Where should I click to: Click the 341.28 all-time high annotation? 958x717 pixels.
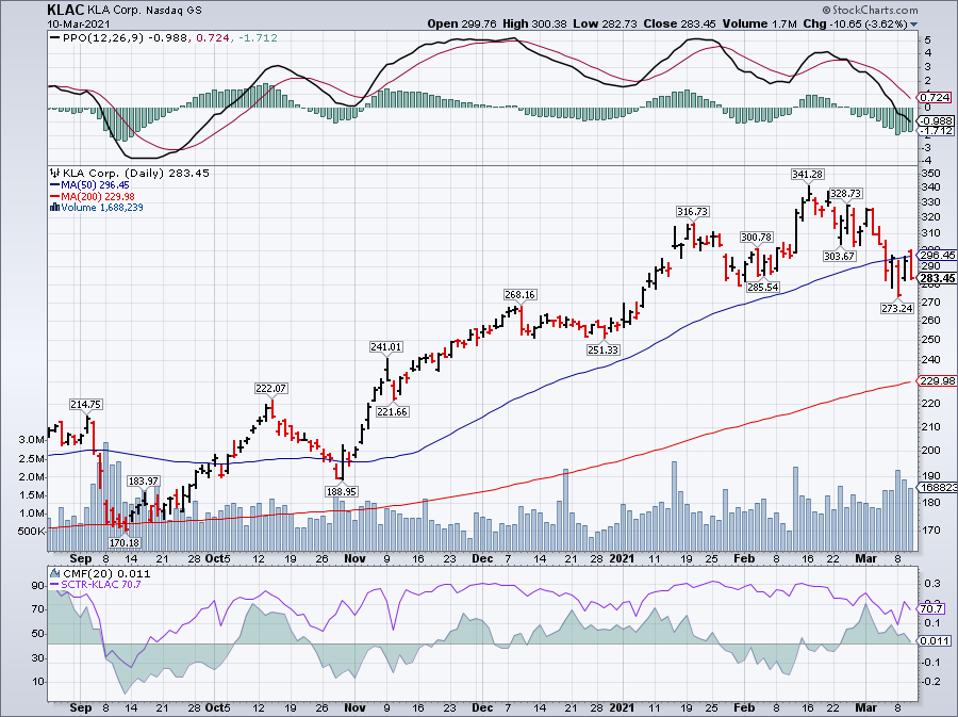[x=808, y=174]
